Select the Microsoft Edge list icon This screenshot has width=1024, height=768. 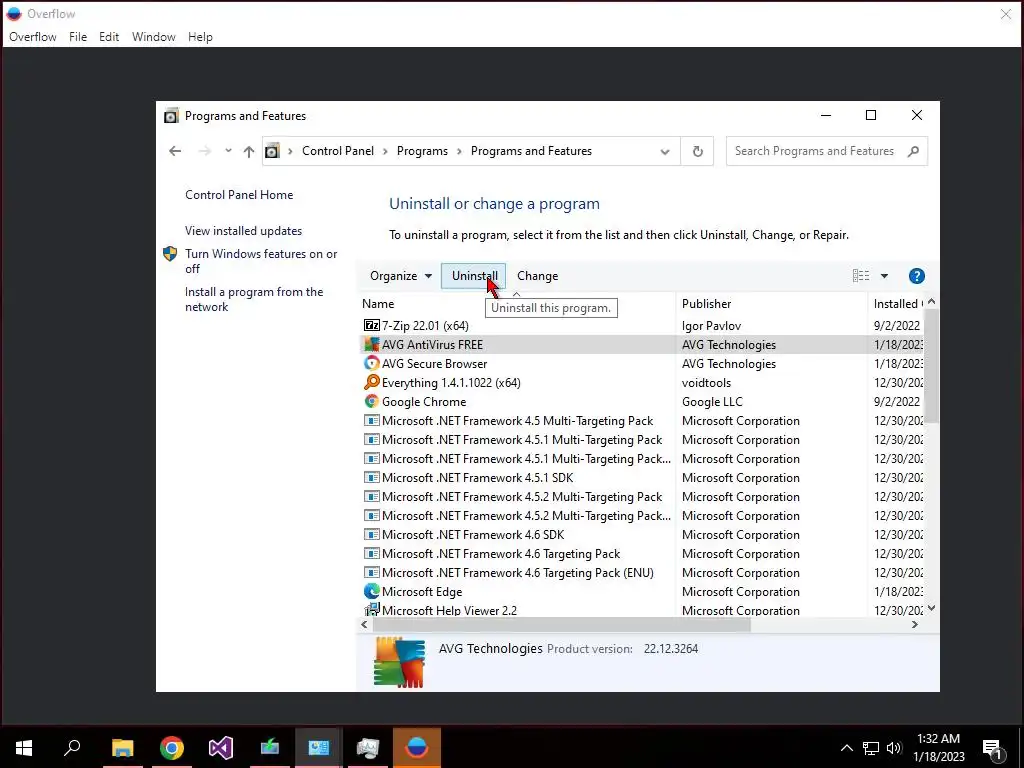click(372, 591)
